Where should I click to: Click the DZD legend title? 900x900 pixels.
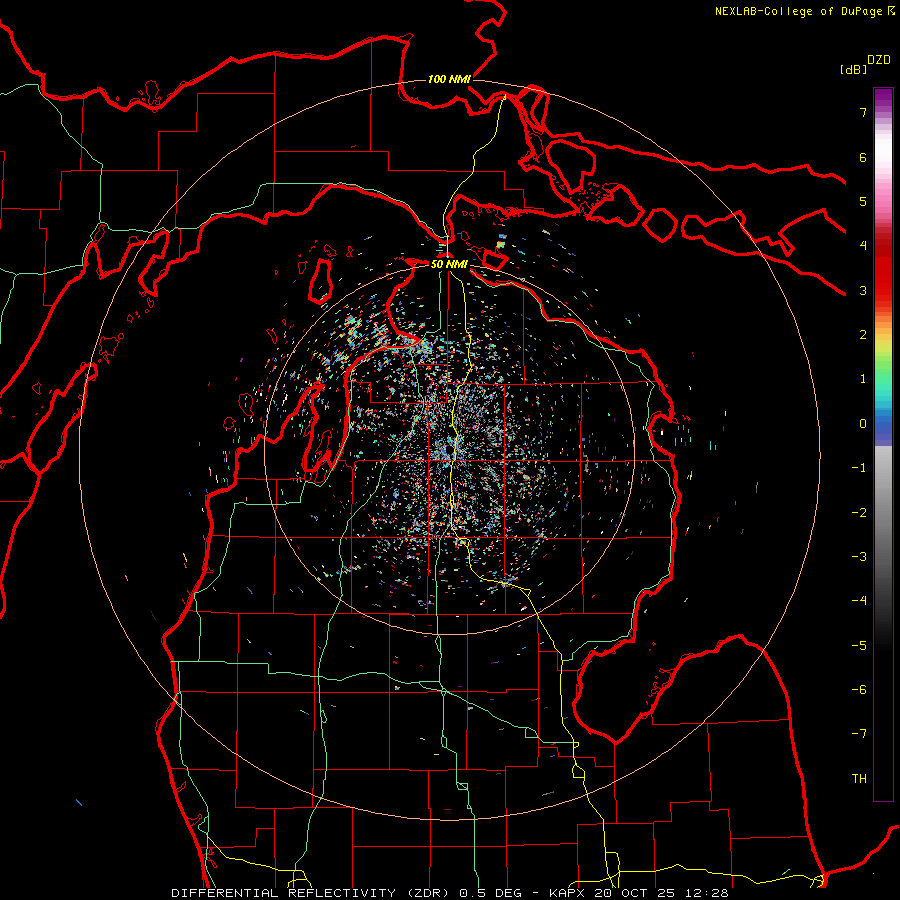click(x=879, y=59)
